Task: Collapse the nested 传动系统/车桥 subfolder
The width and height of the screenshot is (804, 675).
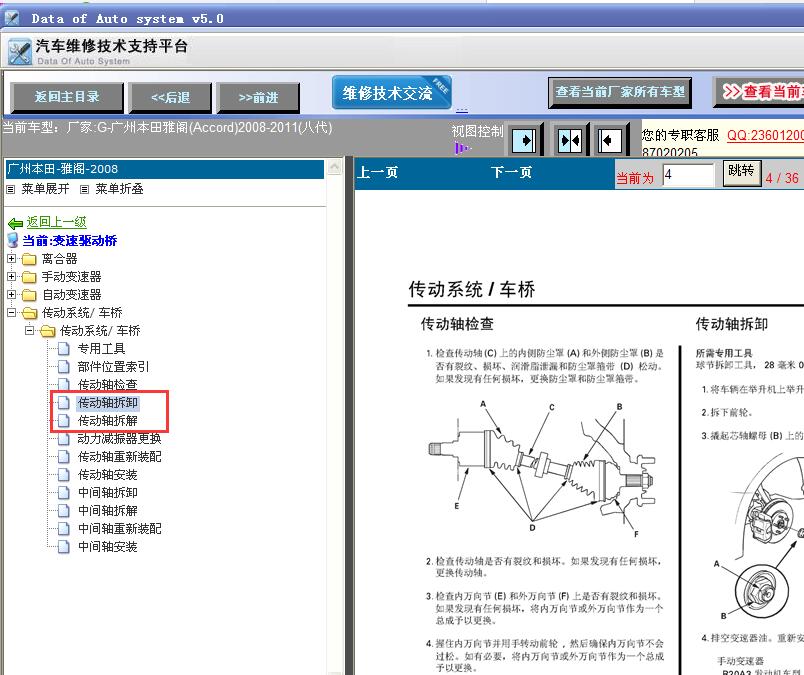Action: coord(29,330)
